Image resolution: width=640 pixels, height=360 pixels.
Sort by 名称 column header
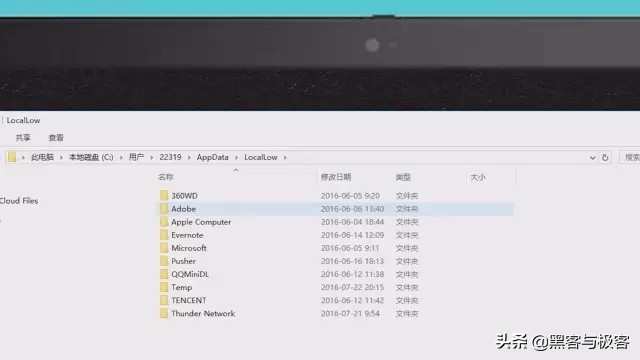[166, 177]
